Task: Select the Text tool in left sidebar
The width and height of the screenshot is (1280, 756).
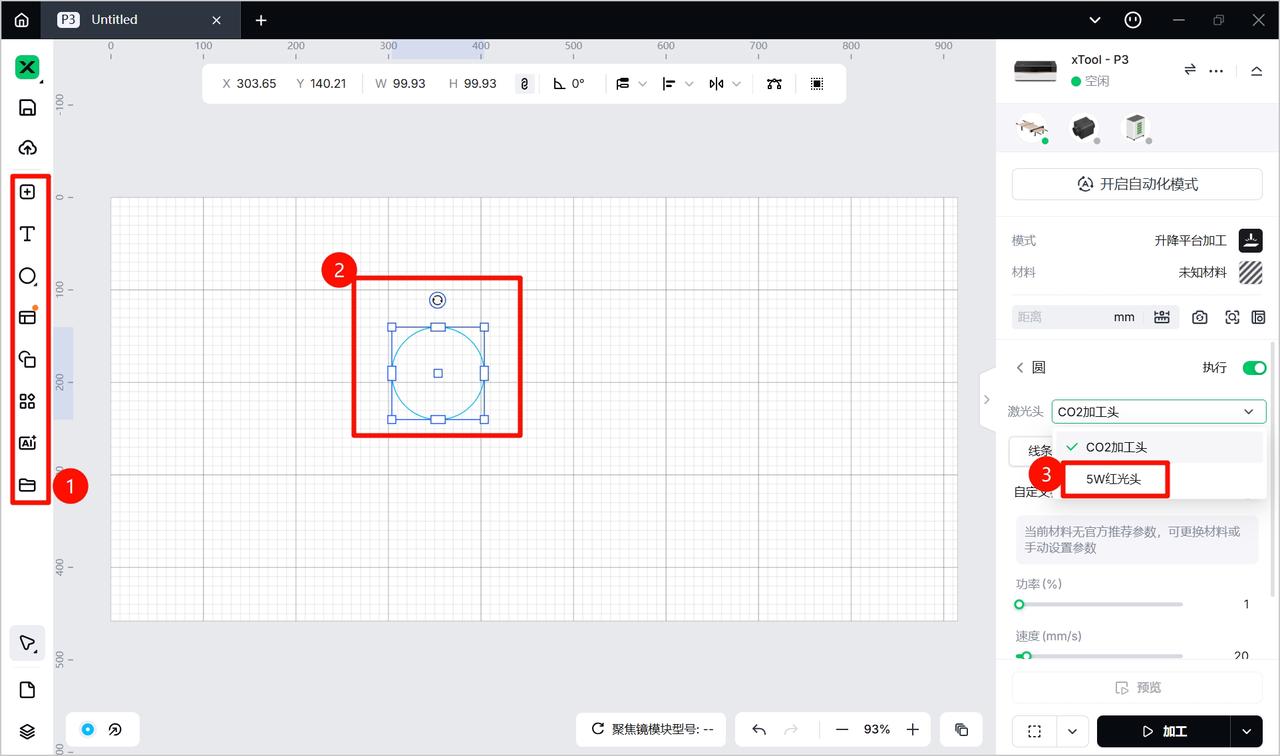Action: coord(27,234)
